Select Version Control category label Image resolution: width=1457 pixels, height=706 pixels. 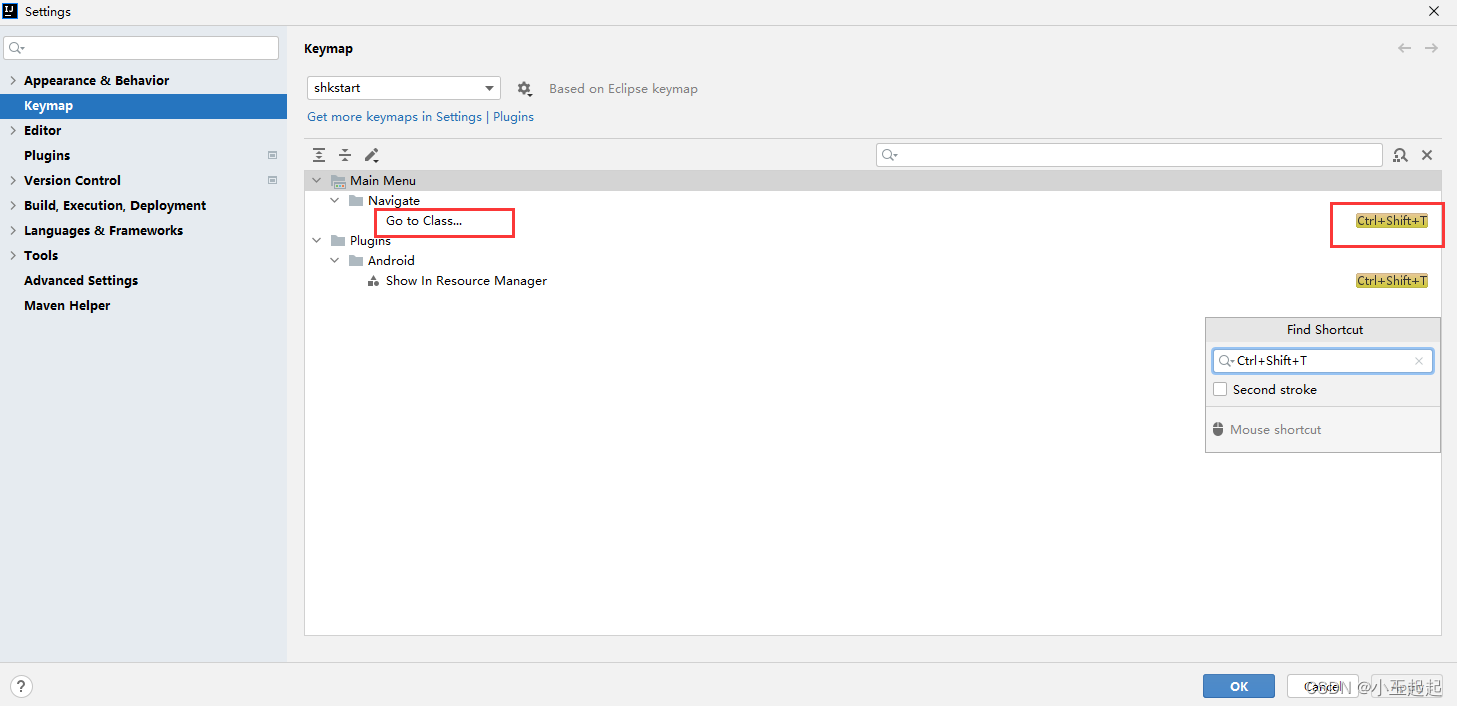pyautogui.click(x=72, y=180)
